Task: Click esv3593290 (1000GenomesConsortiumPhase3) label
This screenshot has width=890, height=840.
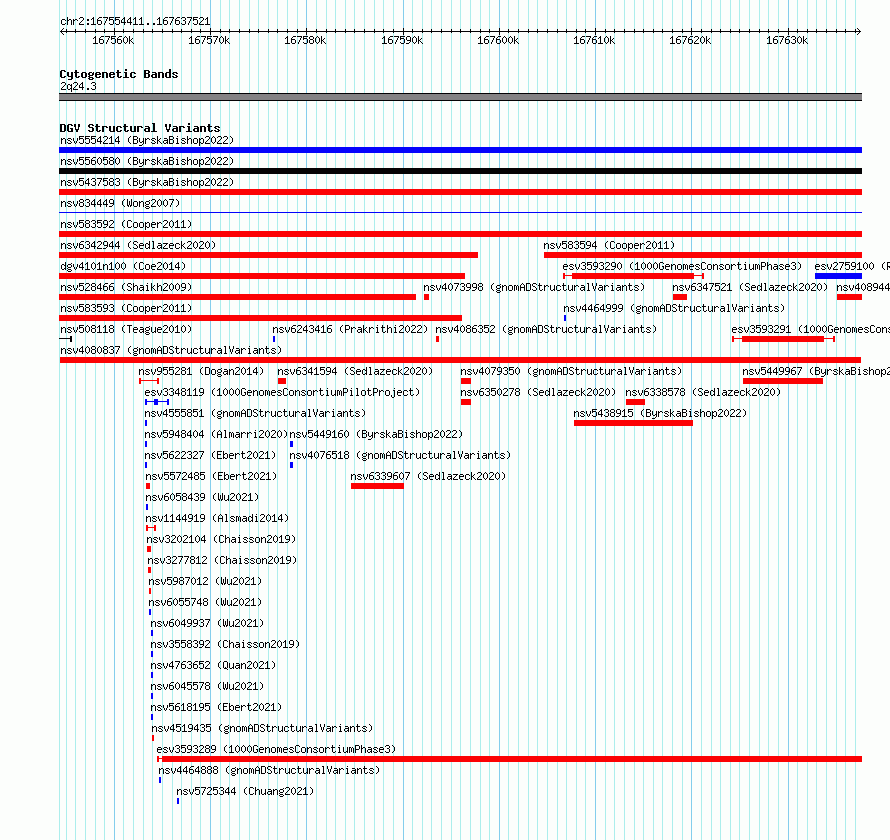Action: coord(682,266)
